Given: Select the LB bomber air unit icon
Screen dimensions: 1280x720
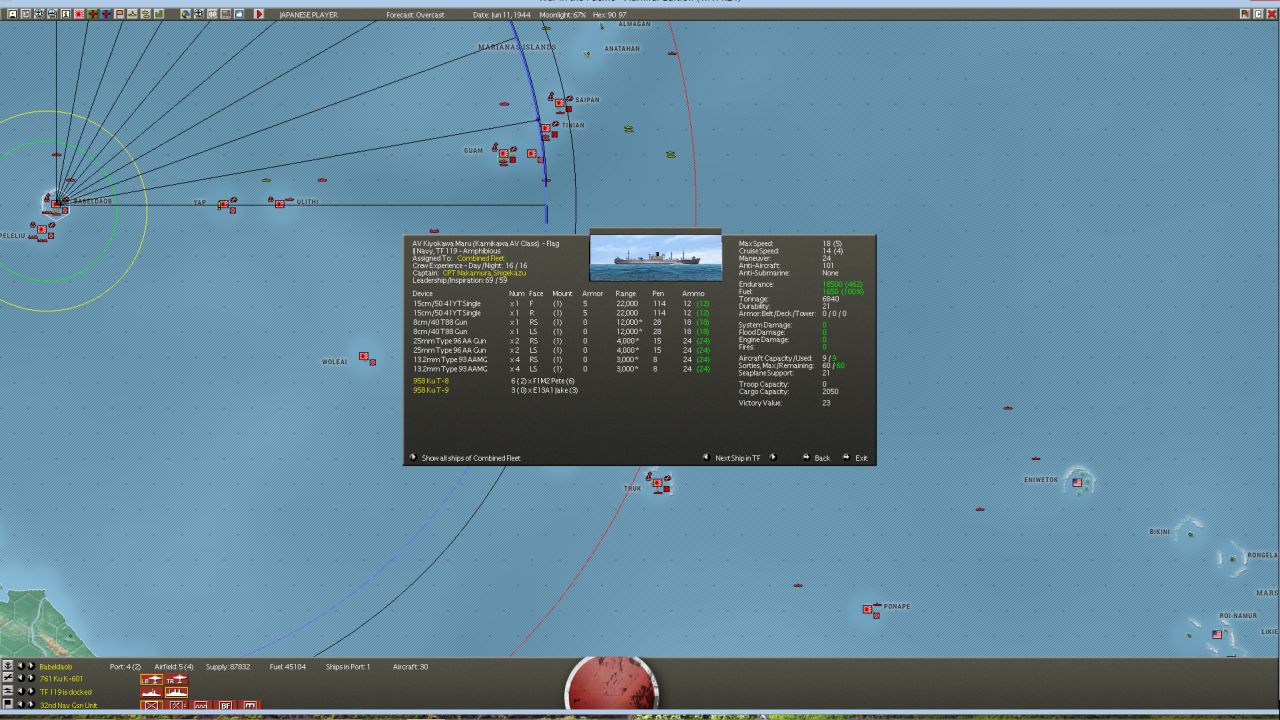Looking at the screenshot, I should click(151, 680).
